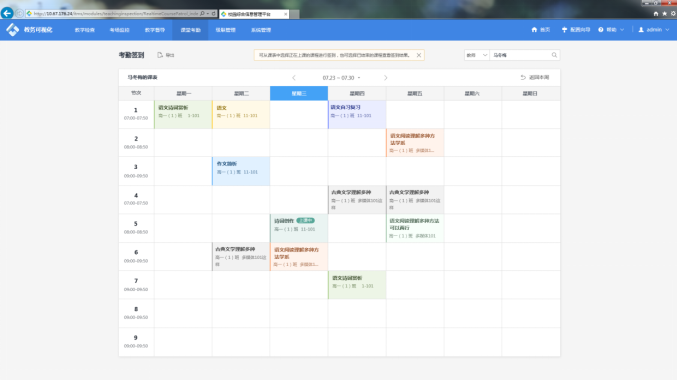Screen dimensions: 677x380
Task: Open the blue 作文 course on Tuesday period 3
Action: click(x=241, y=171)
